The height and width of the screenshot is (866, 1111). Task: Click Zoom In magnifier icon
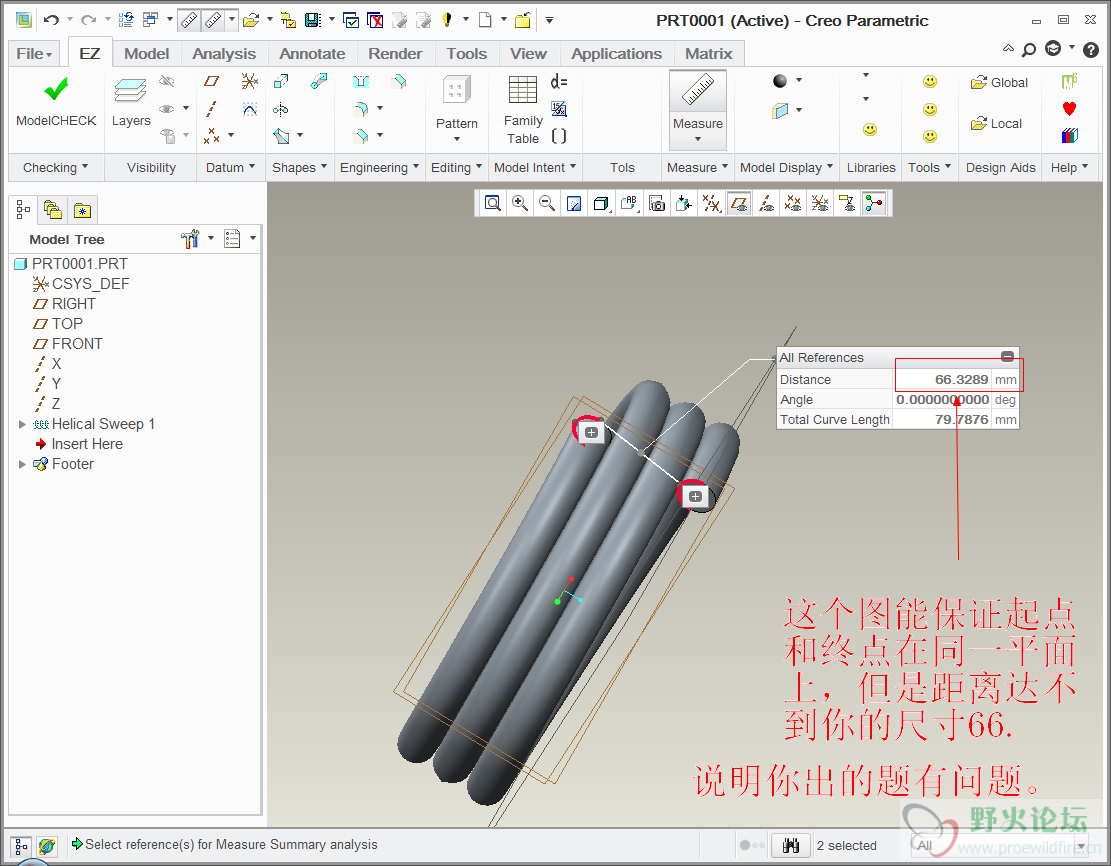pos(519,204)
